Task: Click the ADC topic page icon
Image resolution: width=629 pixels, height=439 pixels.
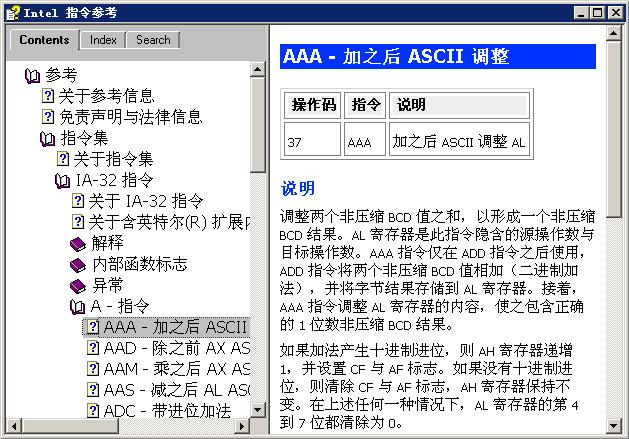Action: (x=93, y=411)
